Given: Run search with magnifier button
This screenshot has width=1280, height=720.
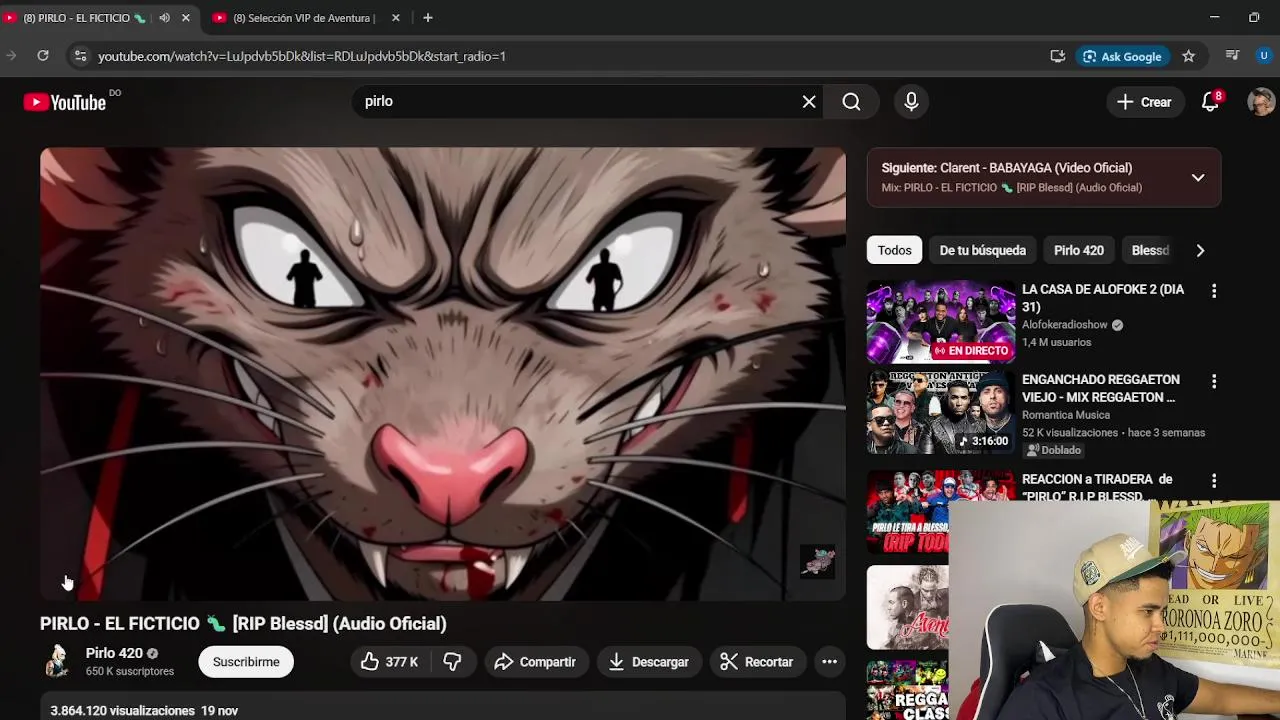Looking at the screenshot, I should click(851, 101).
